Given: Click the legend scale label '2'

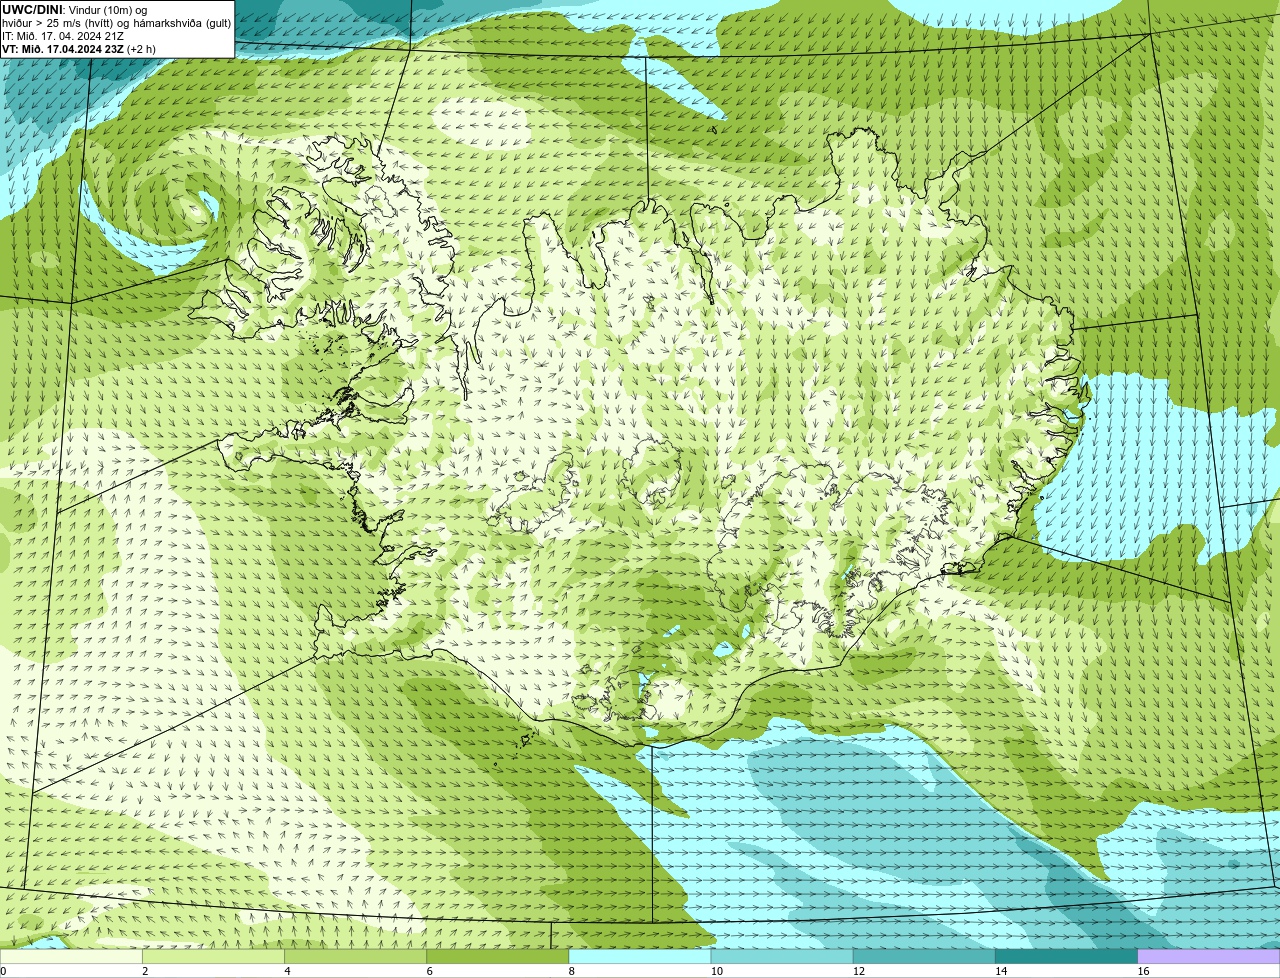Looking at the screenshot, I should 145,971.
